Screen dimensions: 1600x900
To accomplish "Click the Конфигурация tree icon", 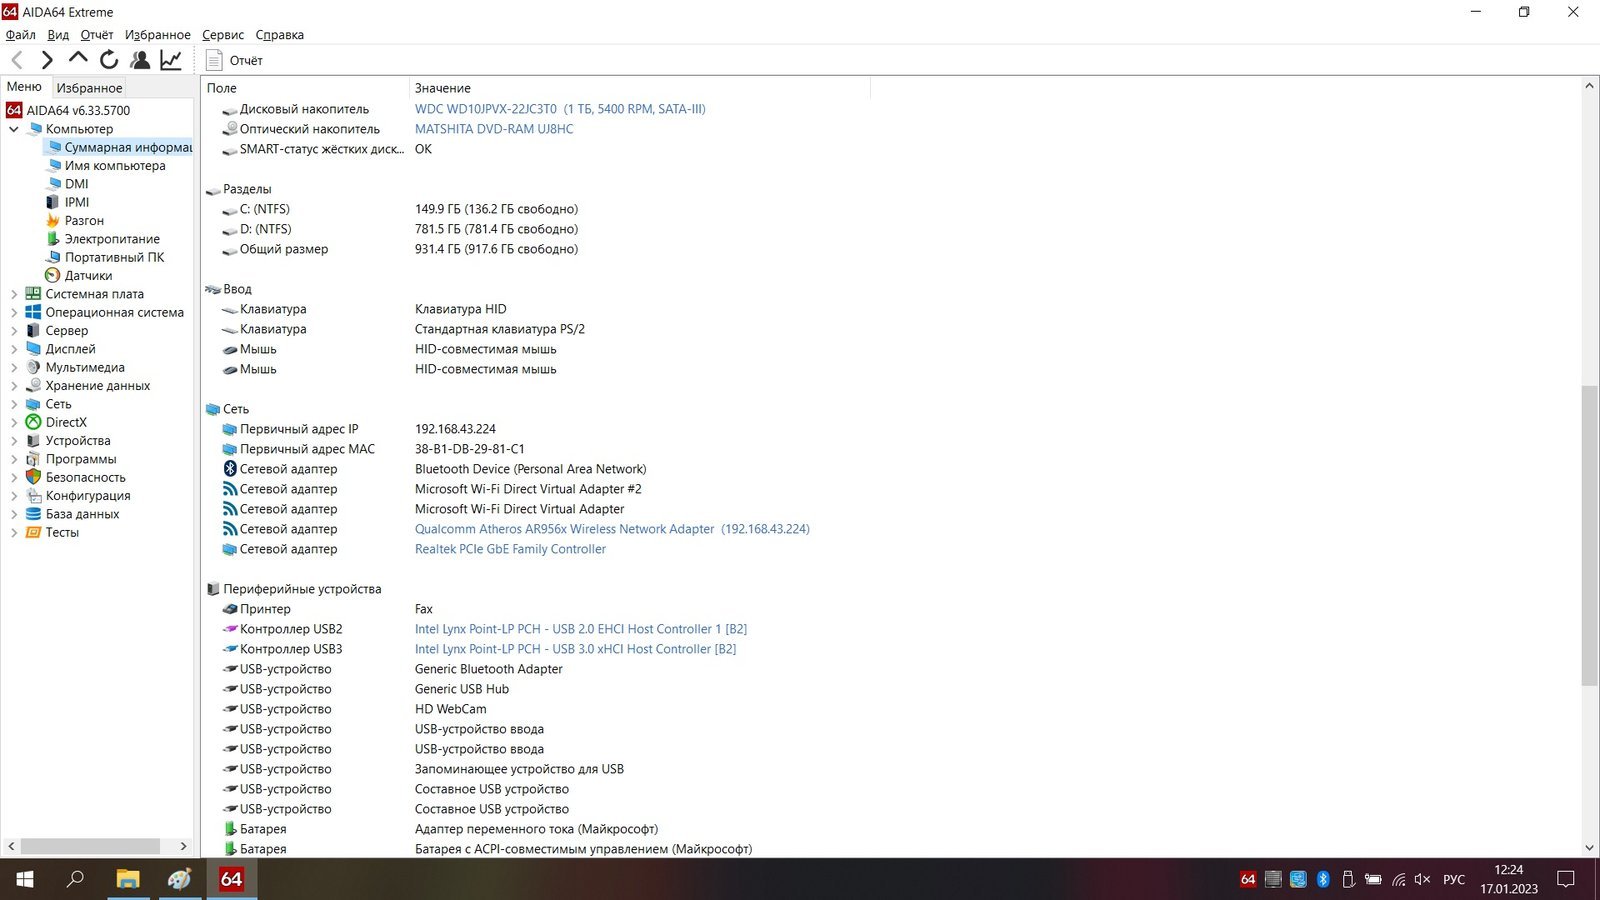I will pos(33,496).
